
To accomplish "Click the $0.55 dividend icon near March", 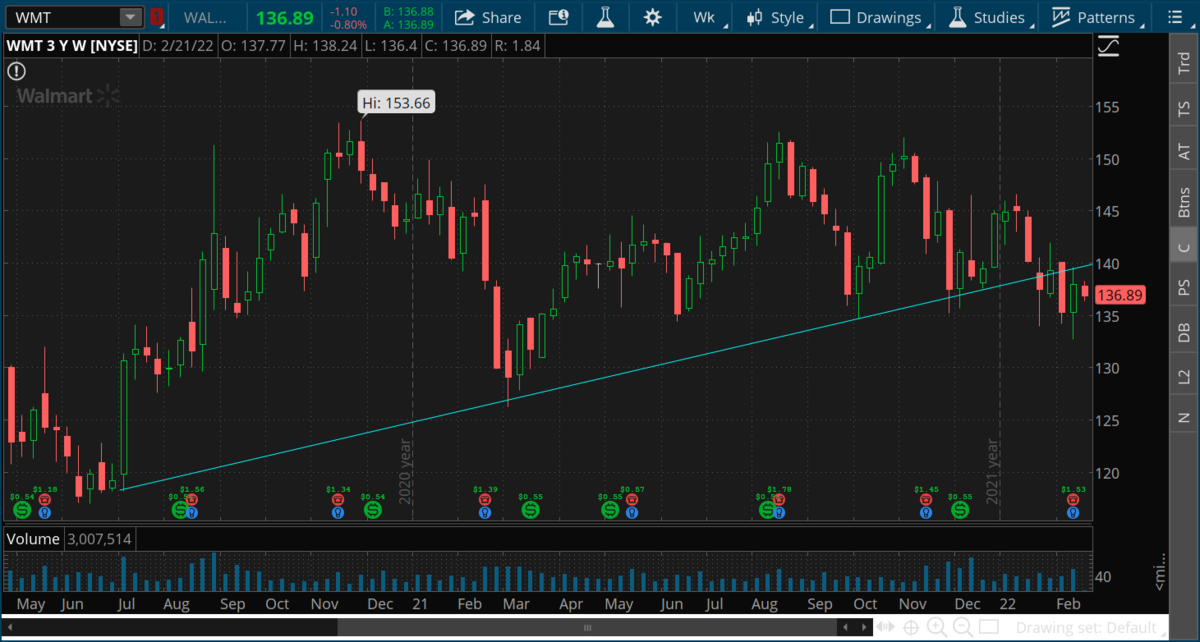I will [531, 510].
